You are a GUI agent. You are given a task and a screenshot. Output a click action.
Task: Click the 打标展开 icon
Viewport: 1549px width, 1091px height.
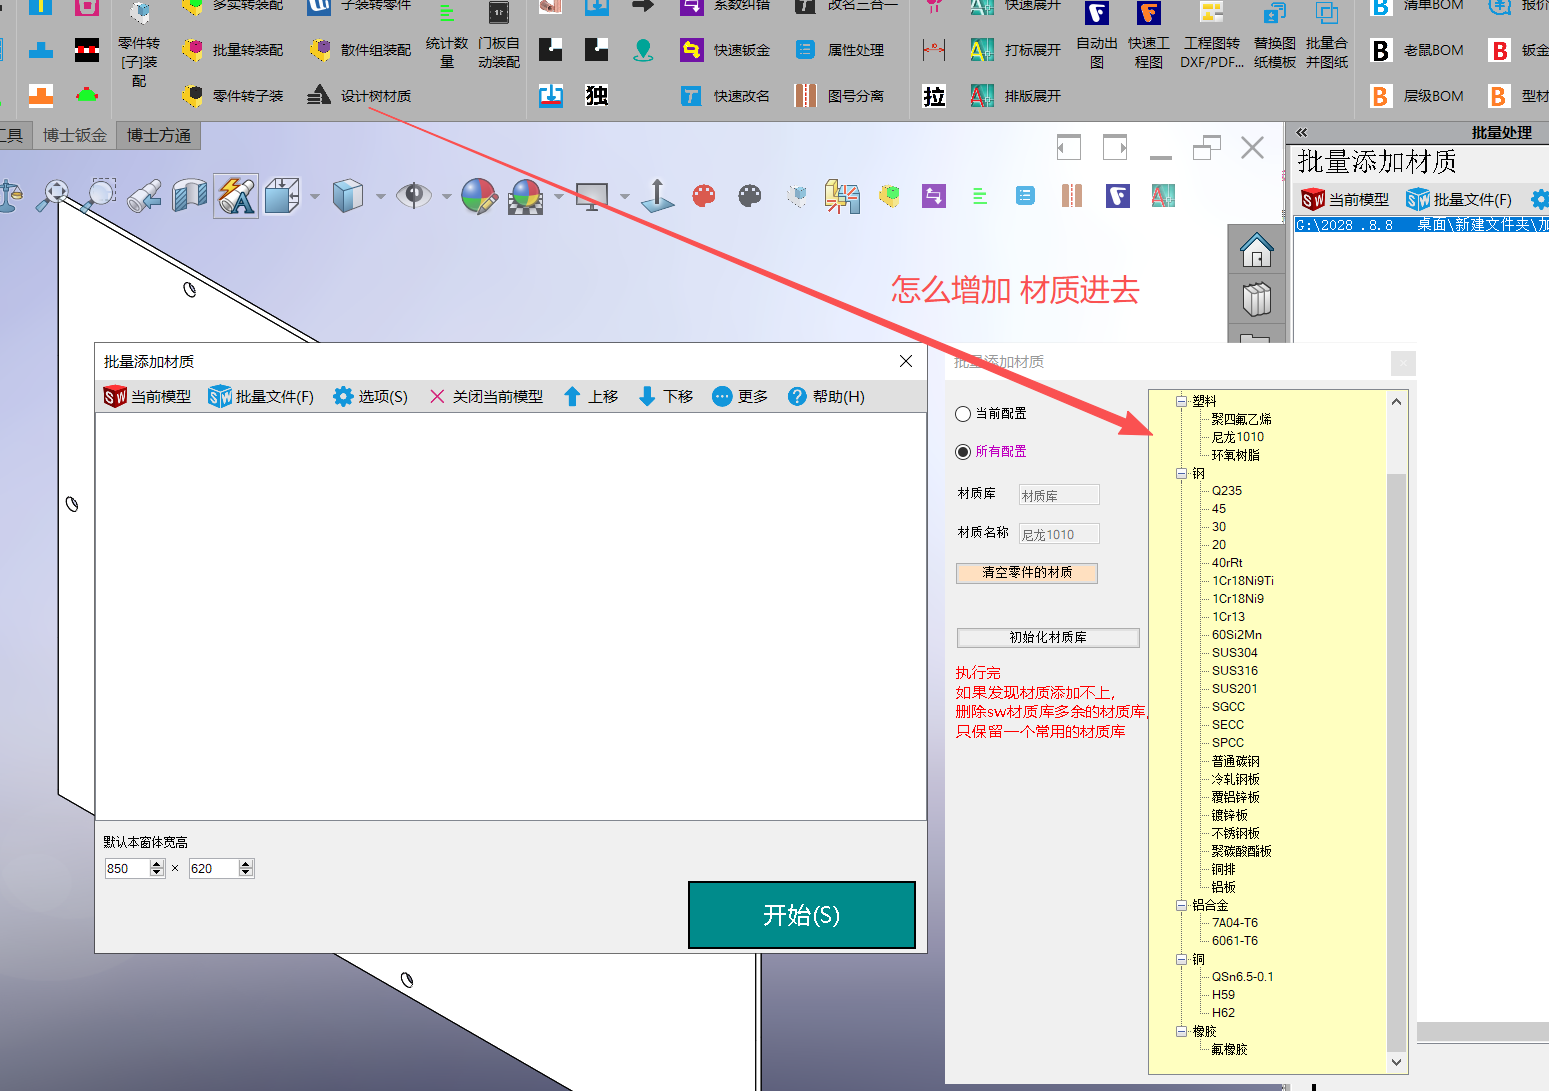pyautogui.click(x=982, y=49)
